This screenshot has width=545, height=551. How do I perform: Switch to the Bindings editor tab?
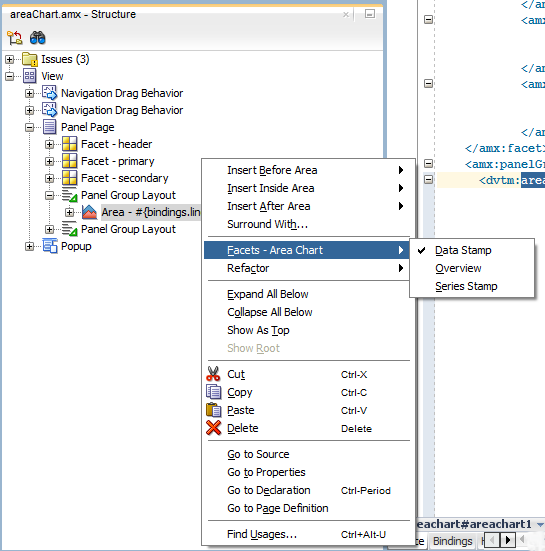coord(453,541)
